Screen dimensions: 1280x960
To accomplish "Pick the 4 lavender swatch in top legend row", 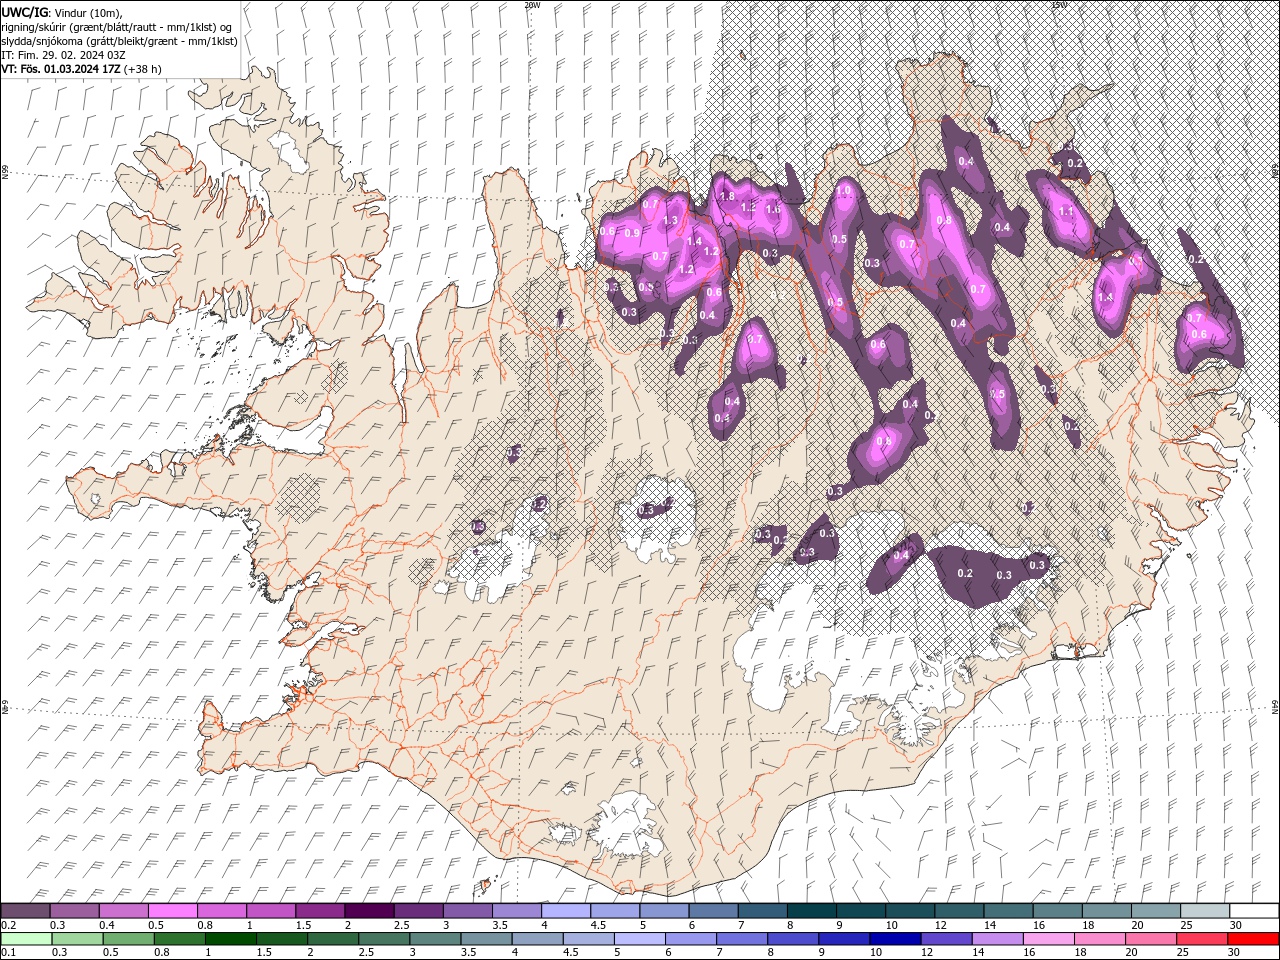I will tap(566, 911).
